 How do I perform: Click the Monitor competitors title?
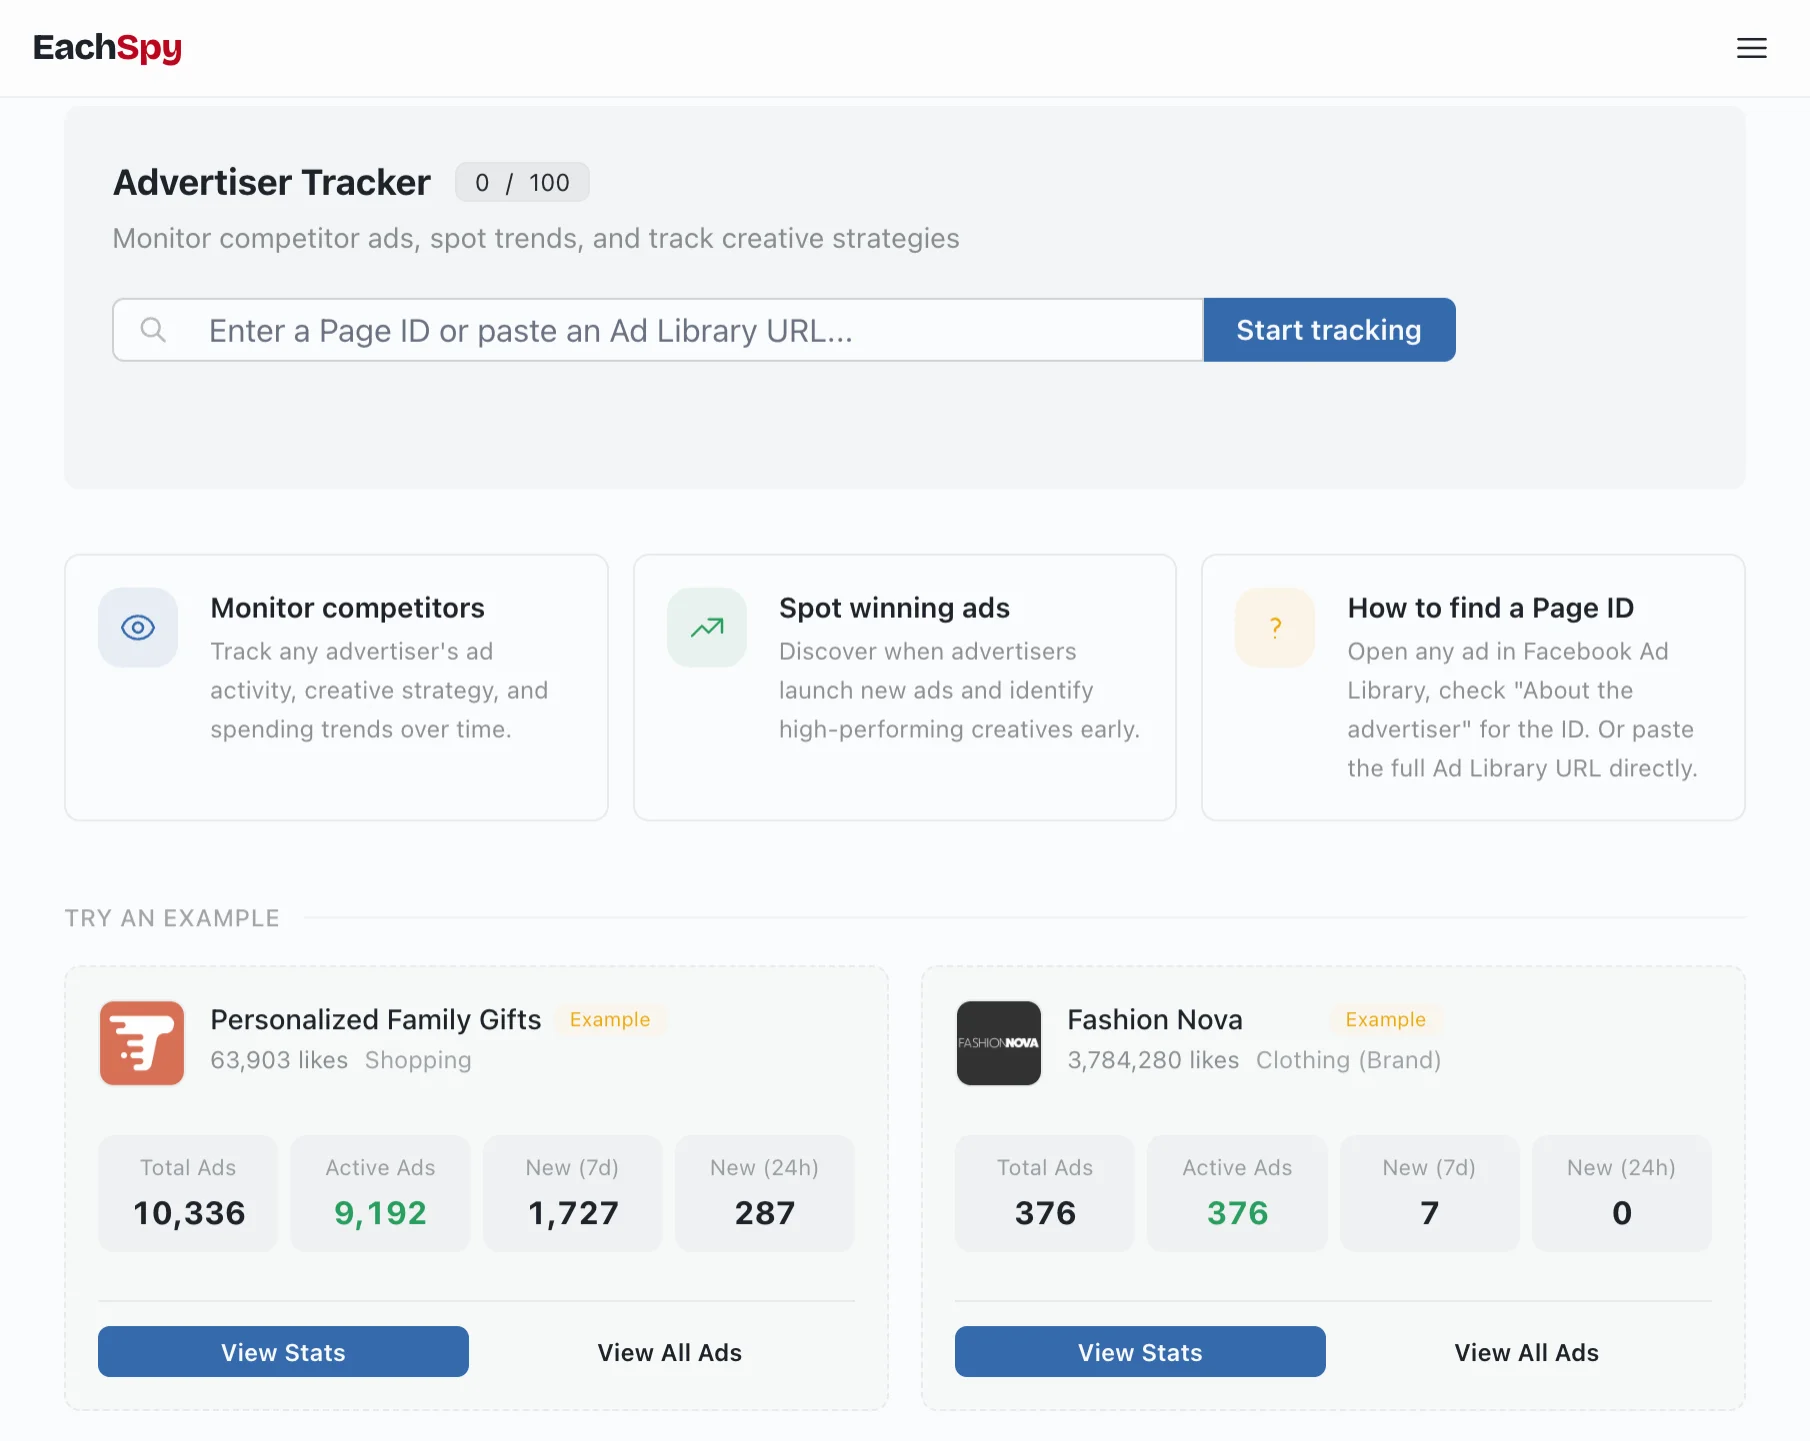pyautogui.click(x=347, y=608)
